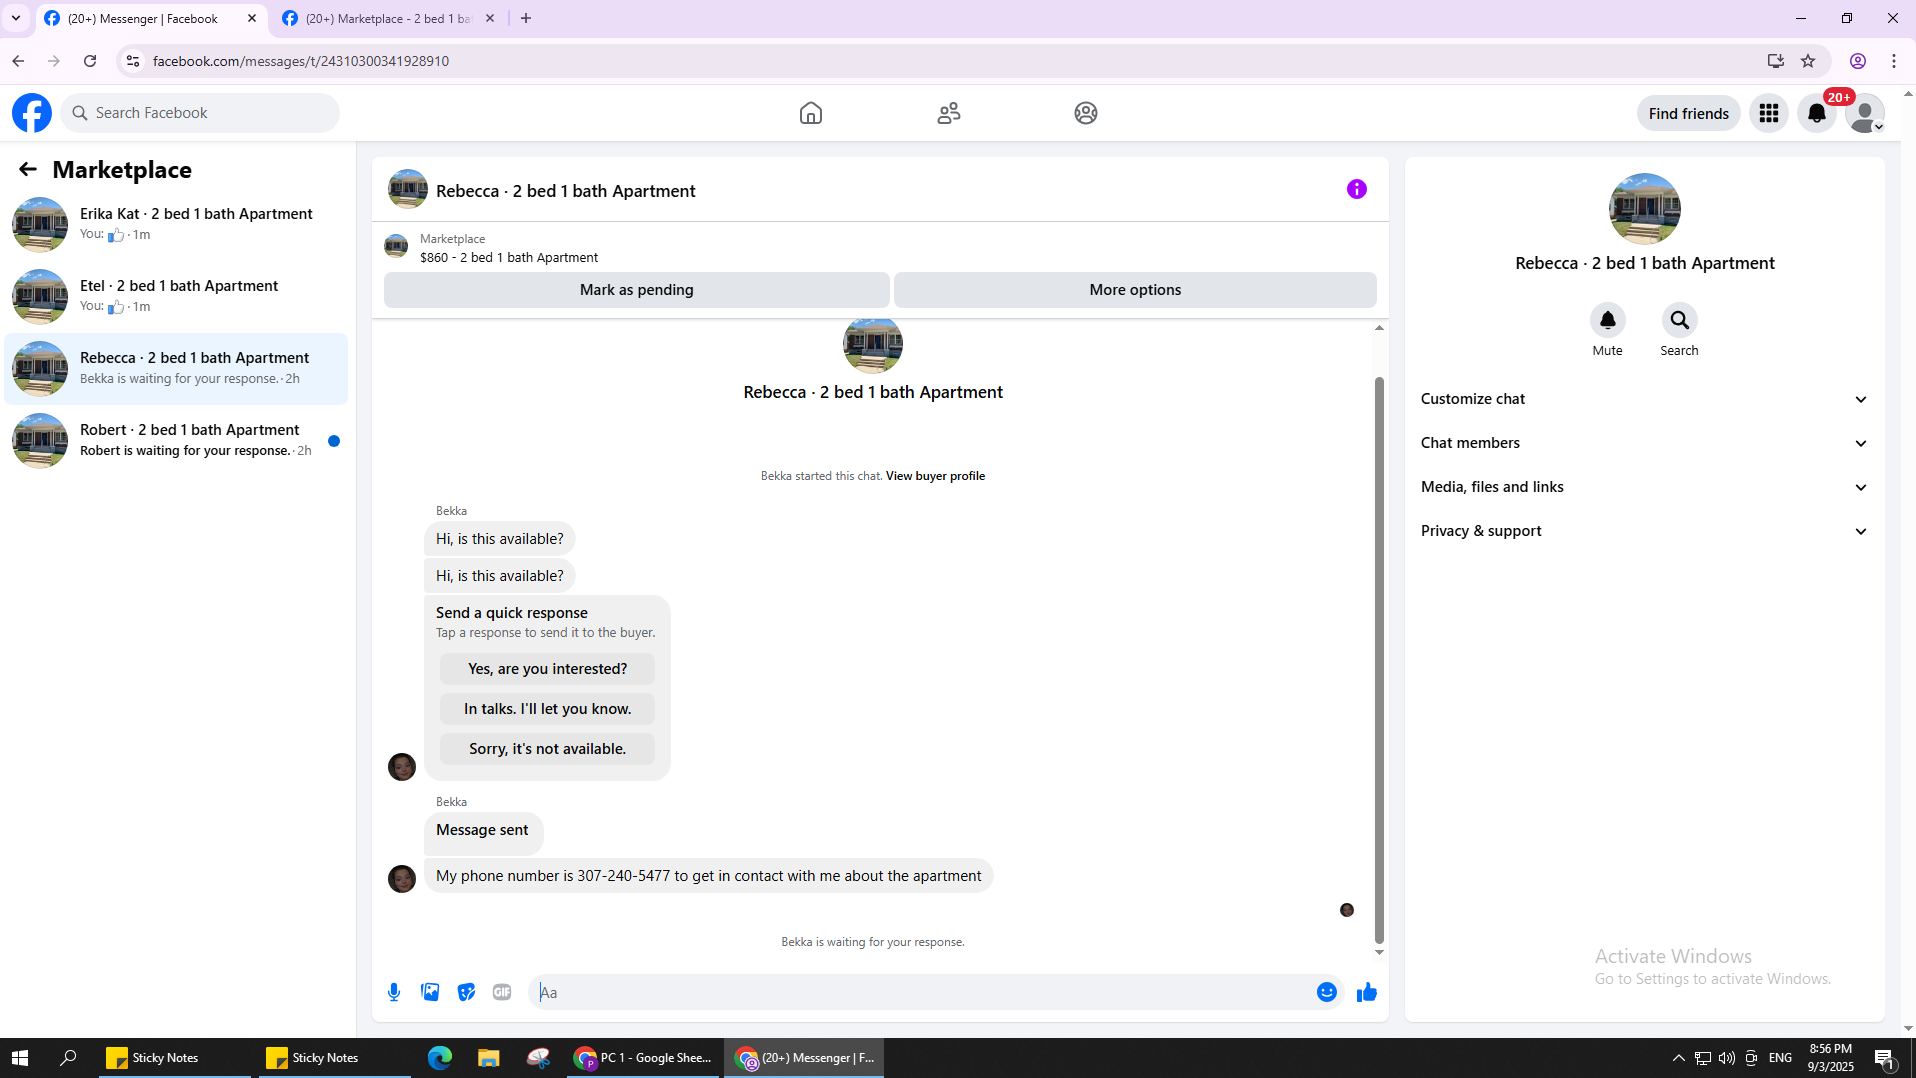Choose a GIF from the GIF icon

pyautogui.click(x=502, y=992)
